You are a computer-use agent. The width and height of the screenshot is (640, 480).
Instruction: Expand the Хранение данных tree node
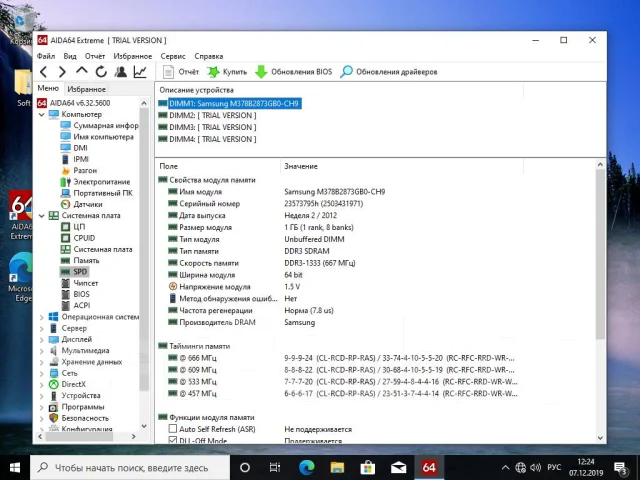[42, 362]
